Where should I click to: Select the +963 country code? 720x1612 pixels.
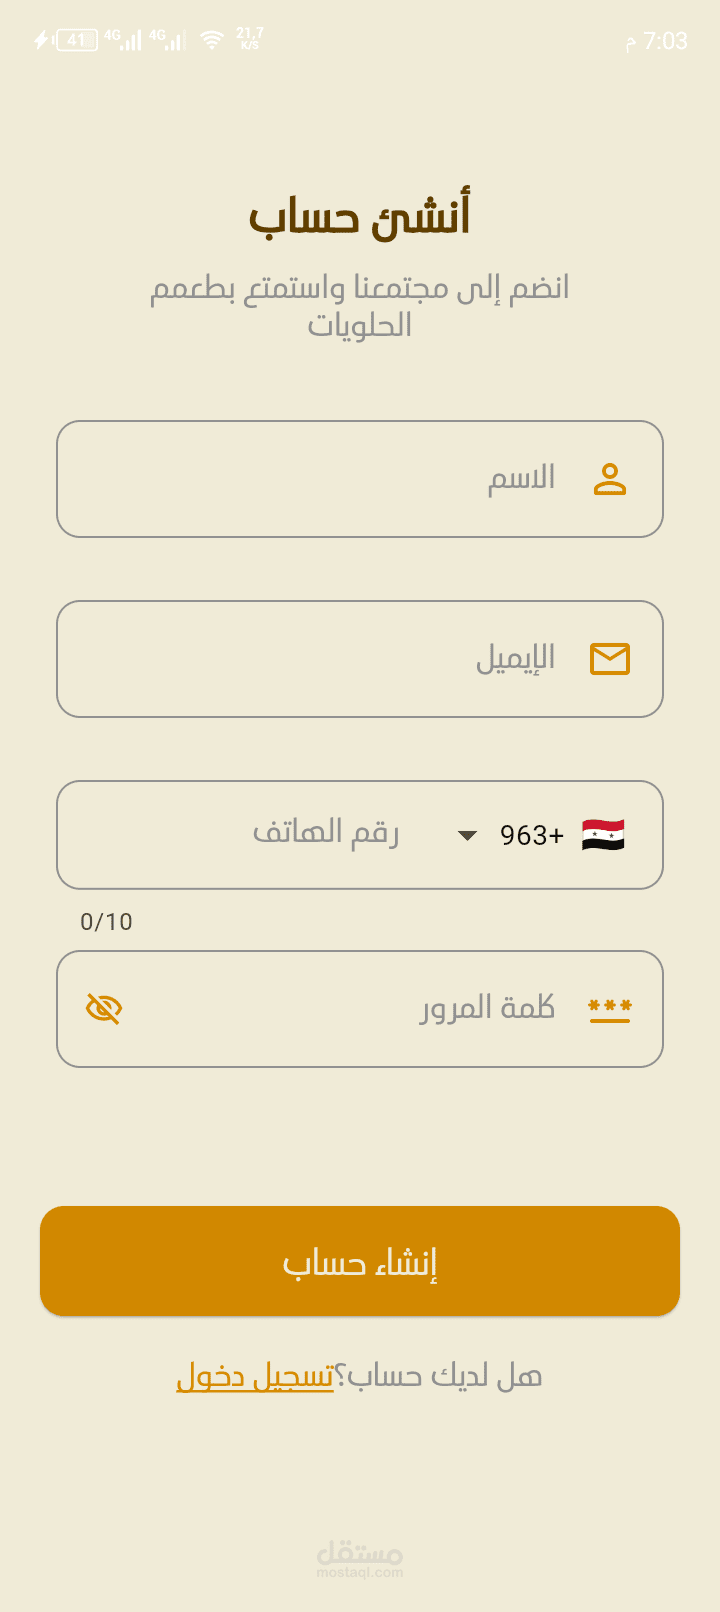(532, 835)
